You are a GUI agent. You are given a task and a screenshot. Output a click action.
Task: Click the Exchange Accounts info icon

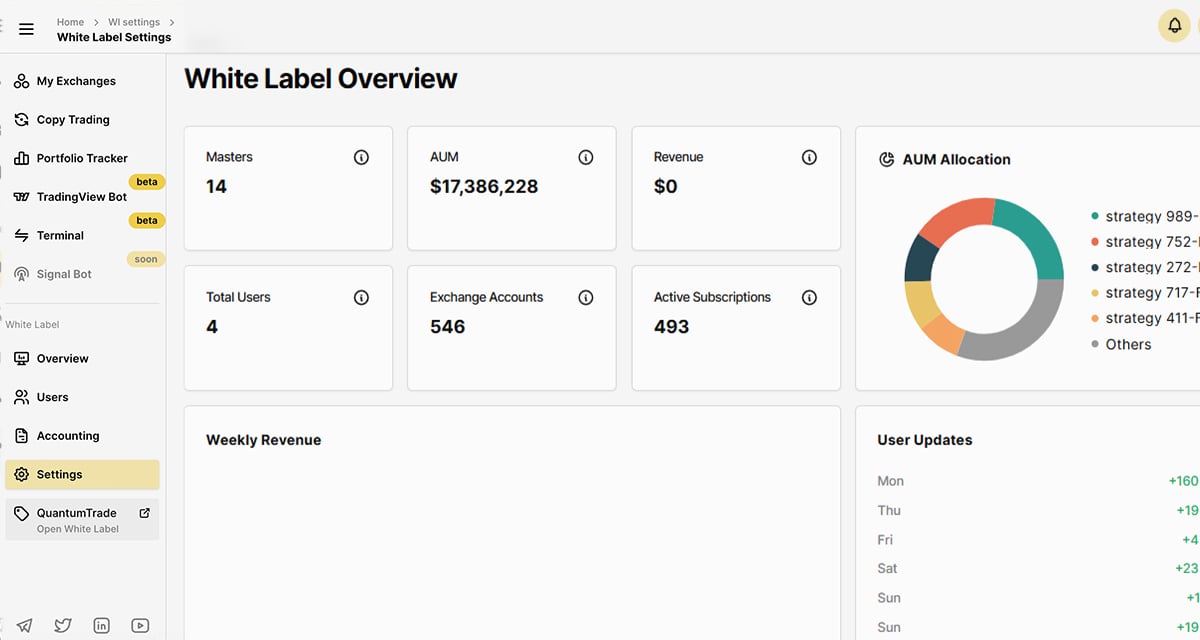[586, 297]
